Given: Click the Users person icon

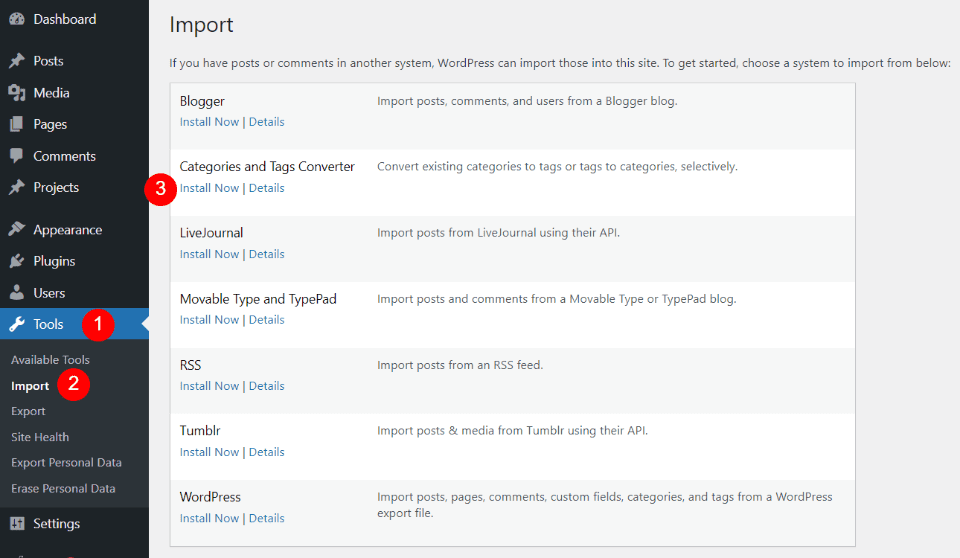Looking at the screenshot, I should [x=17, y=293].
